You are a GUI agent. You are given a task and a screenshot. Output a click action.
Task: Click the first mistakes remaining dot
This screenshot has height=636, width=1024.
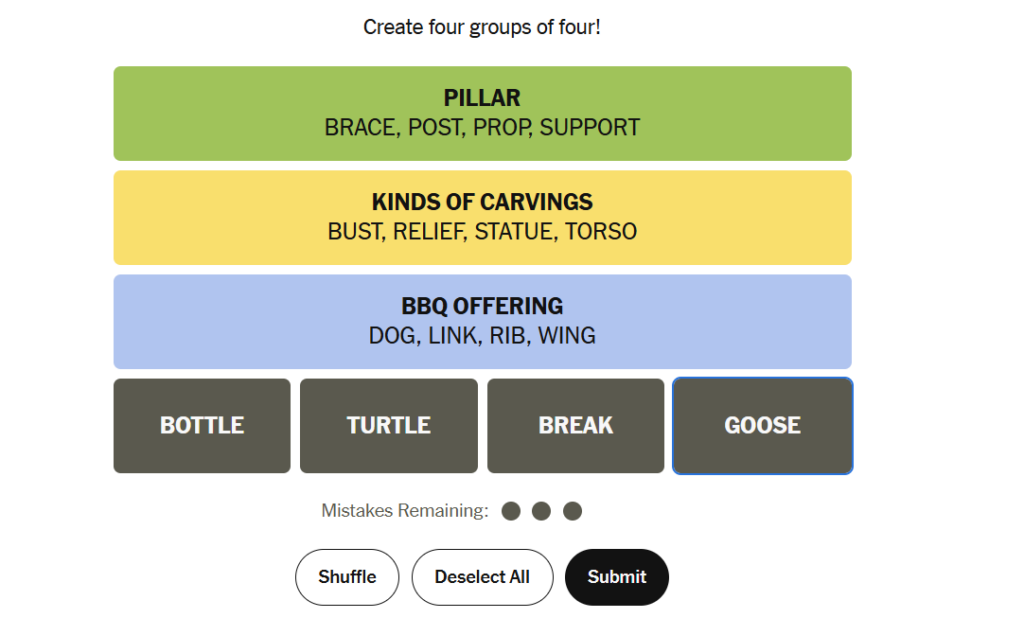(511, 511)
